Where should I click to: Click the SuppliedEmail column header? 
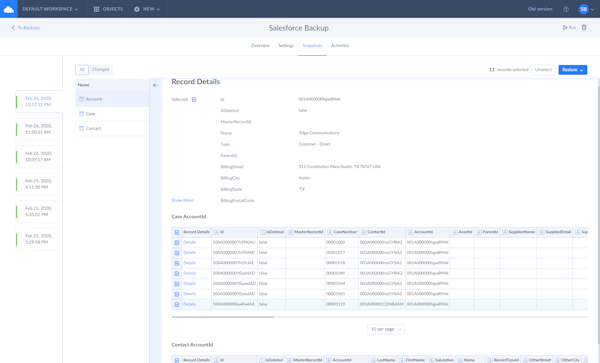[x=555, y=232]
